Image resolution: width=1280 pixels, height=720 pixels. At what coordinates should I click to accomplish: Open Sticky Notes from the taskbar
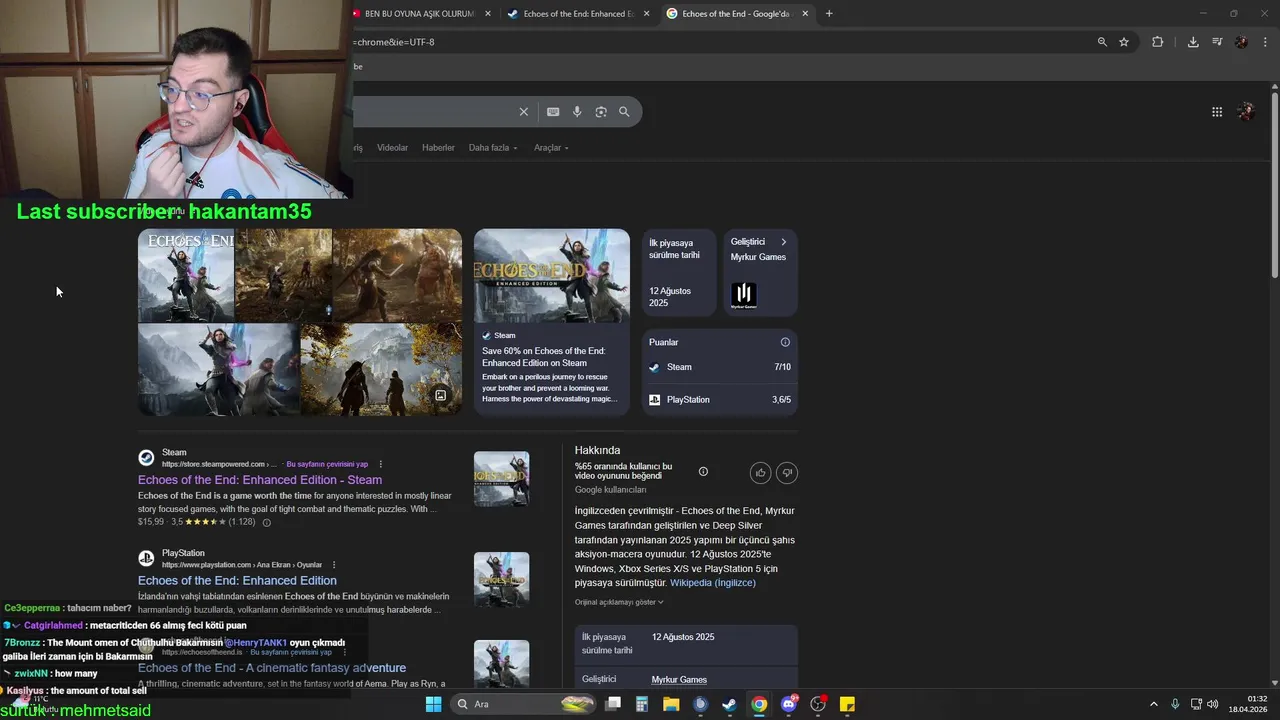point(847,704)
